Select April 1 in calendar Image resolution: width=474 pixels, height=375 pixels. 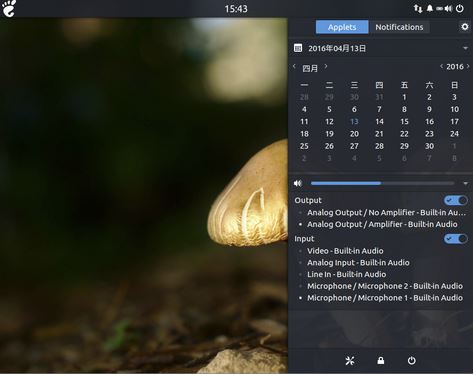[x=404, y=97]
